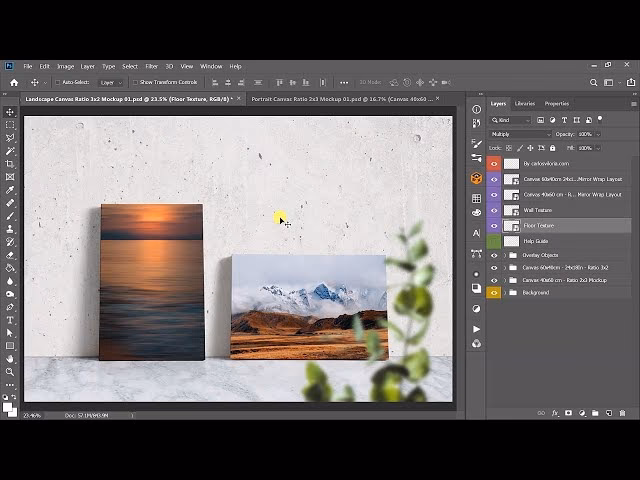Select the Magic Wand tool

point(10,151)
